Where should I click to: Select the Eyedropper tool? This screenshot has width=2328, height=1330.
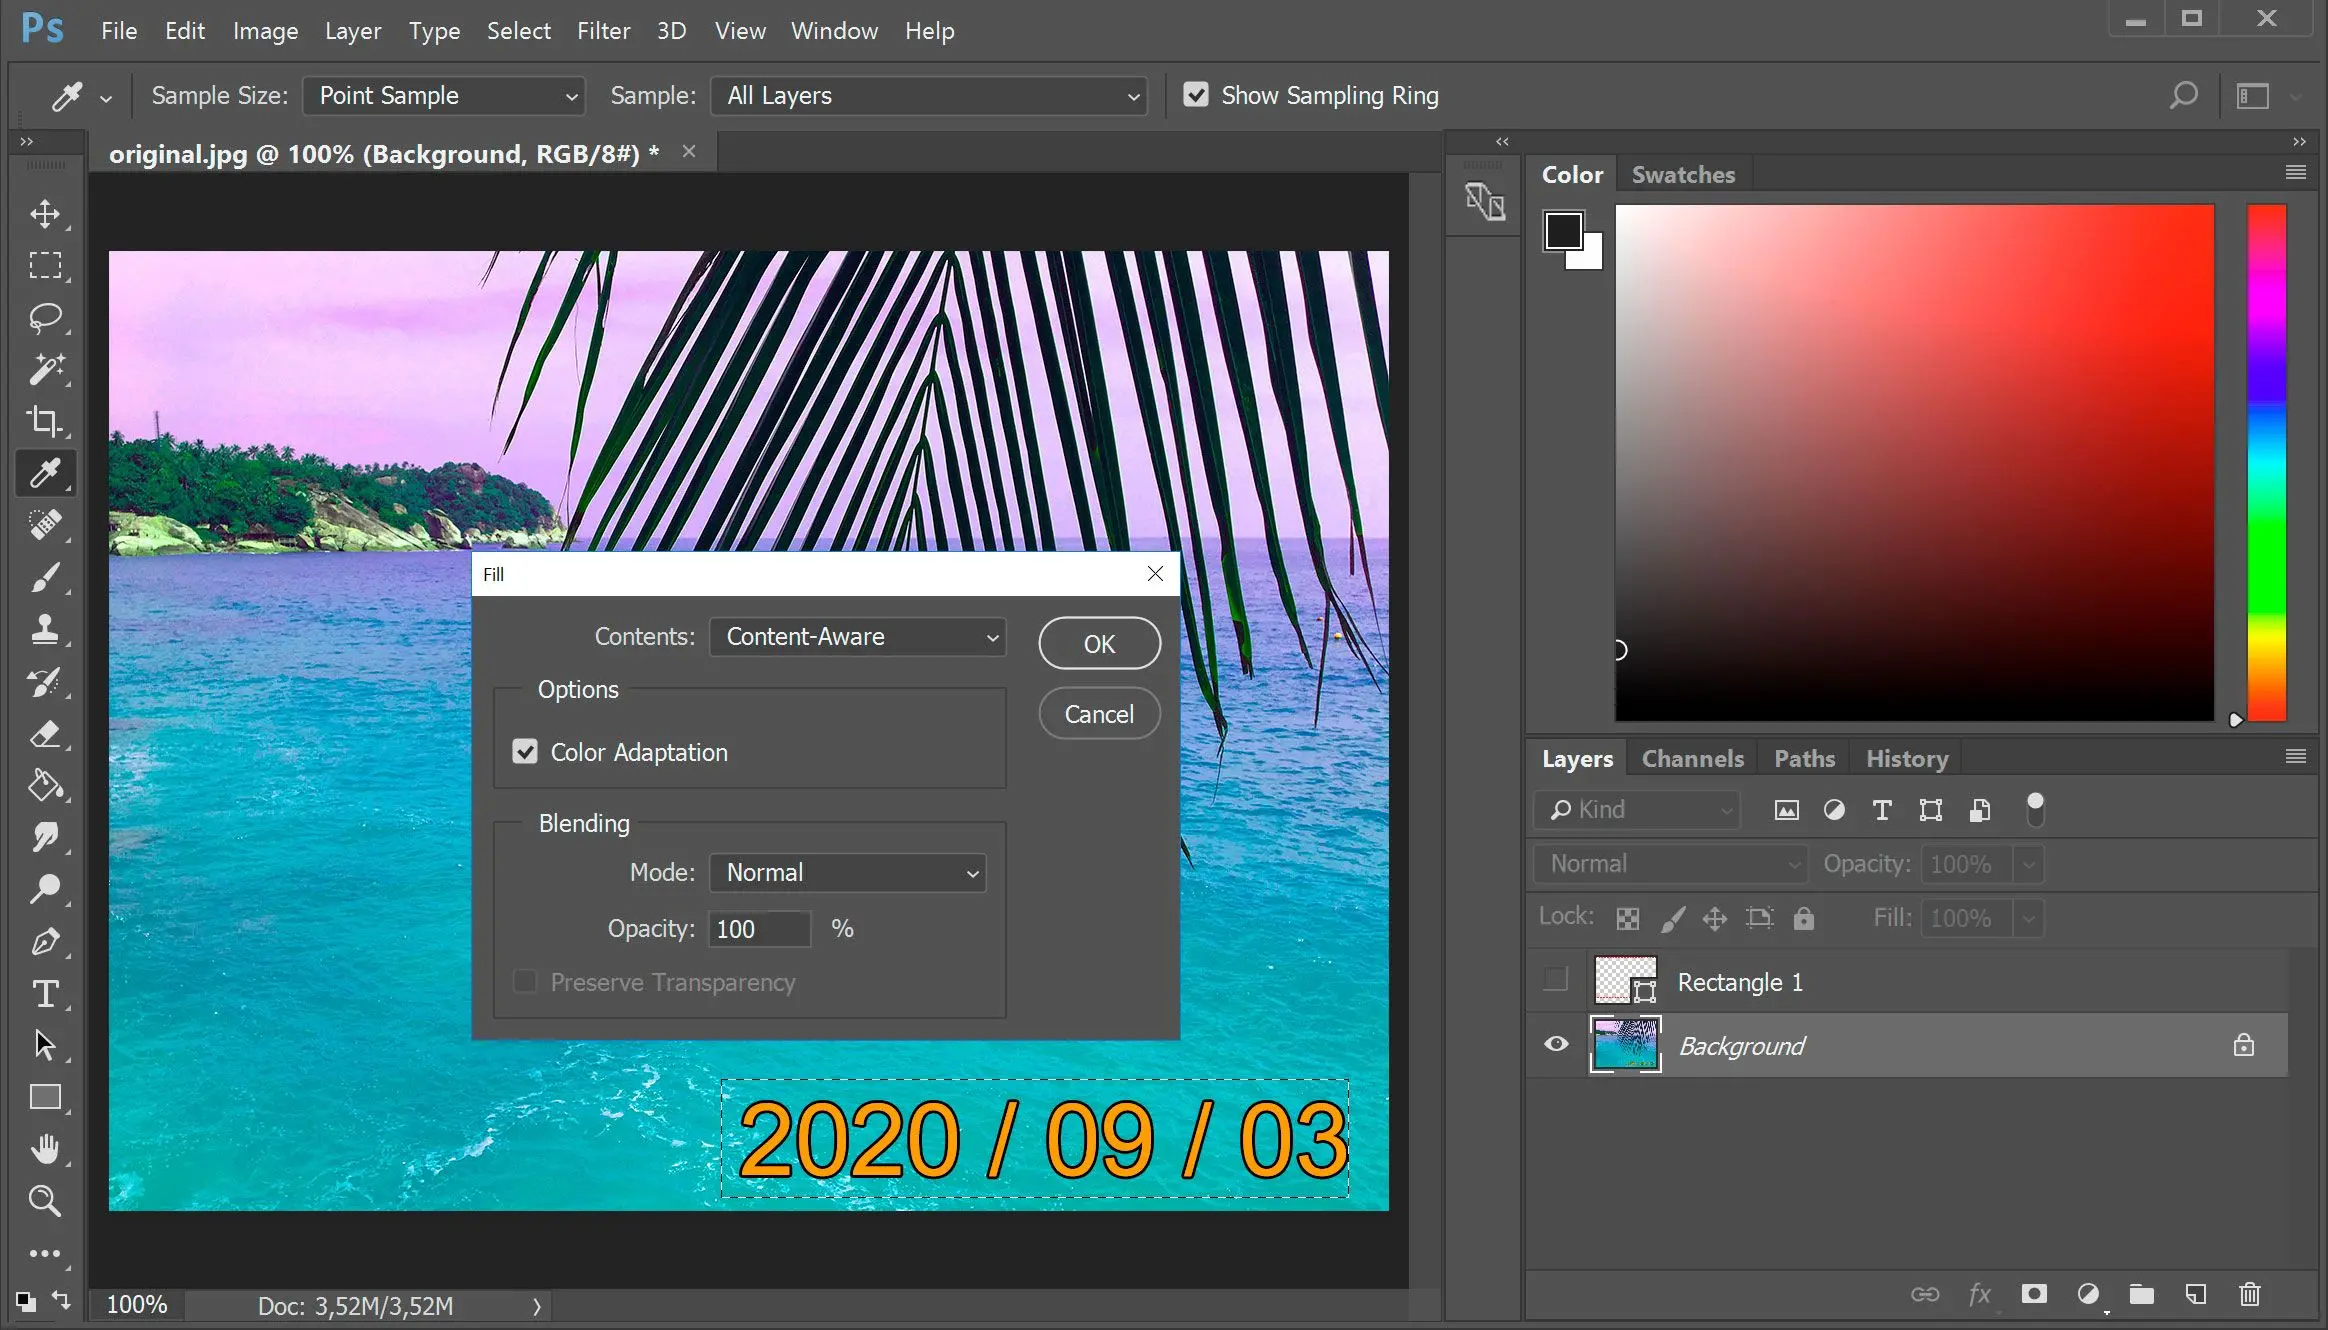click(x=45, y=473)
